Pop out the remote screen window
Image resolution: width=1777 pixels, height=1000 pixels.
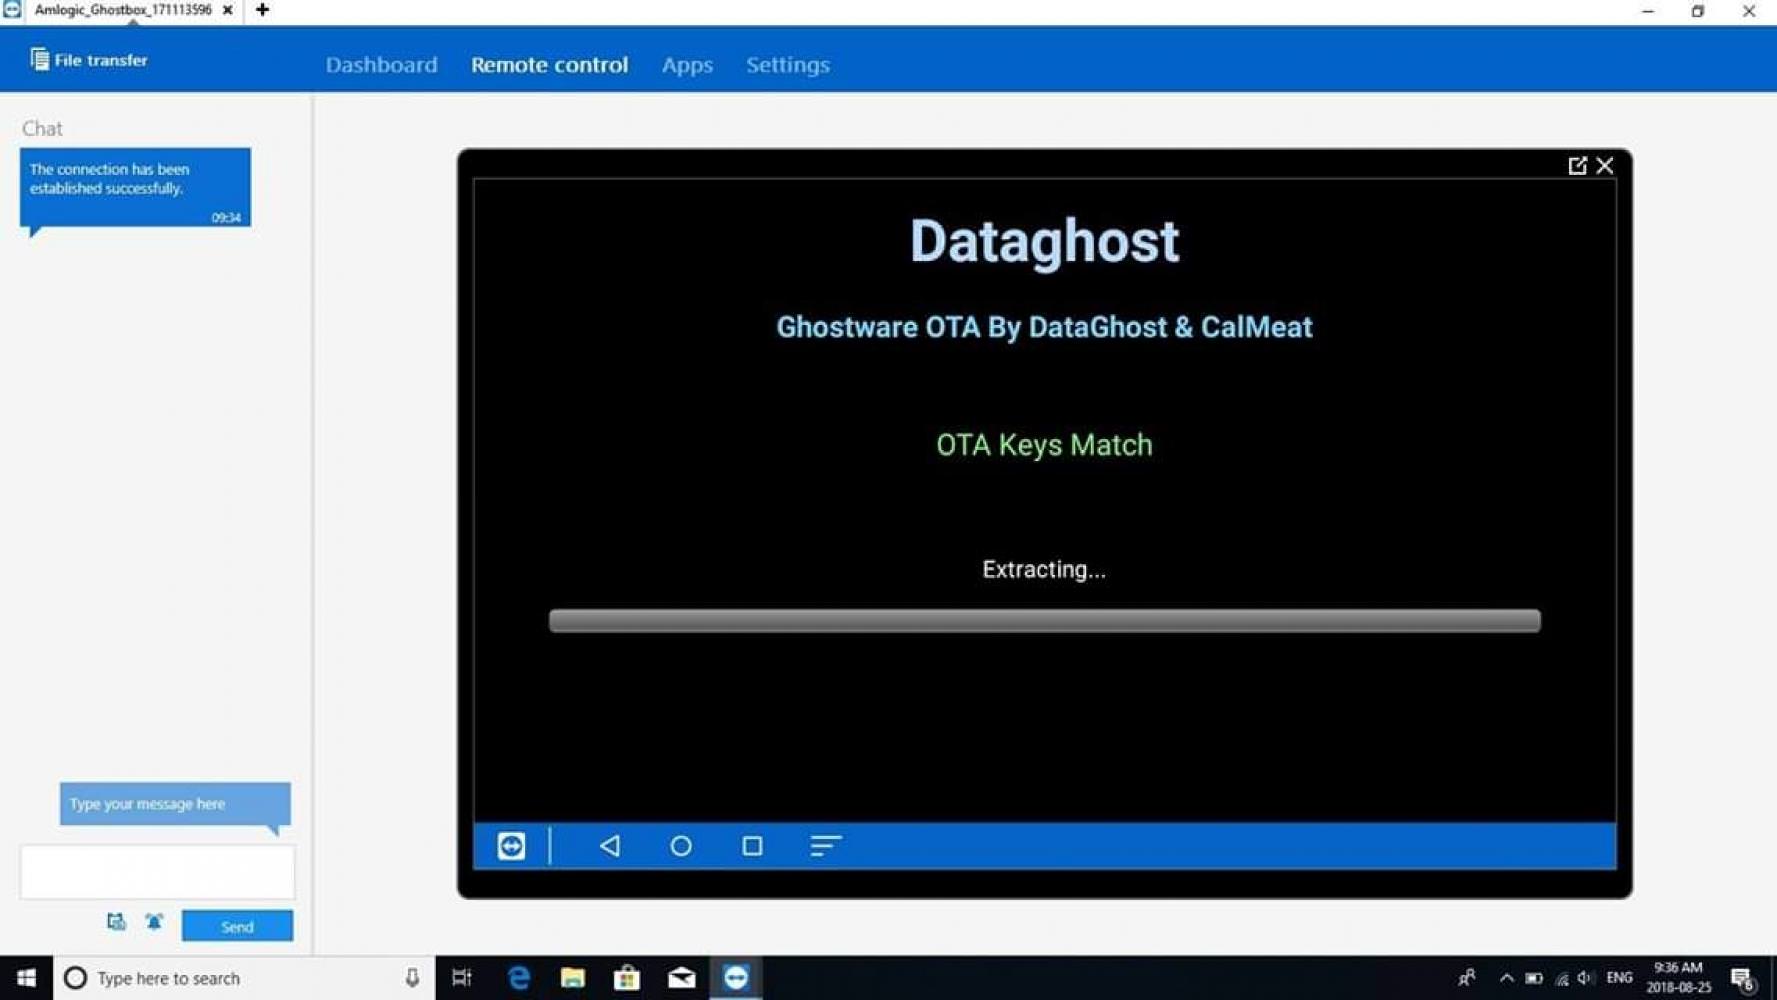1577,166
